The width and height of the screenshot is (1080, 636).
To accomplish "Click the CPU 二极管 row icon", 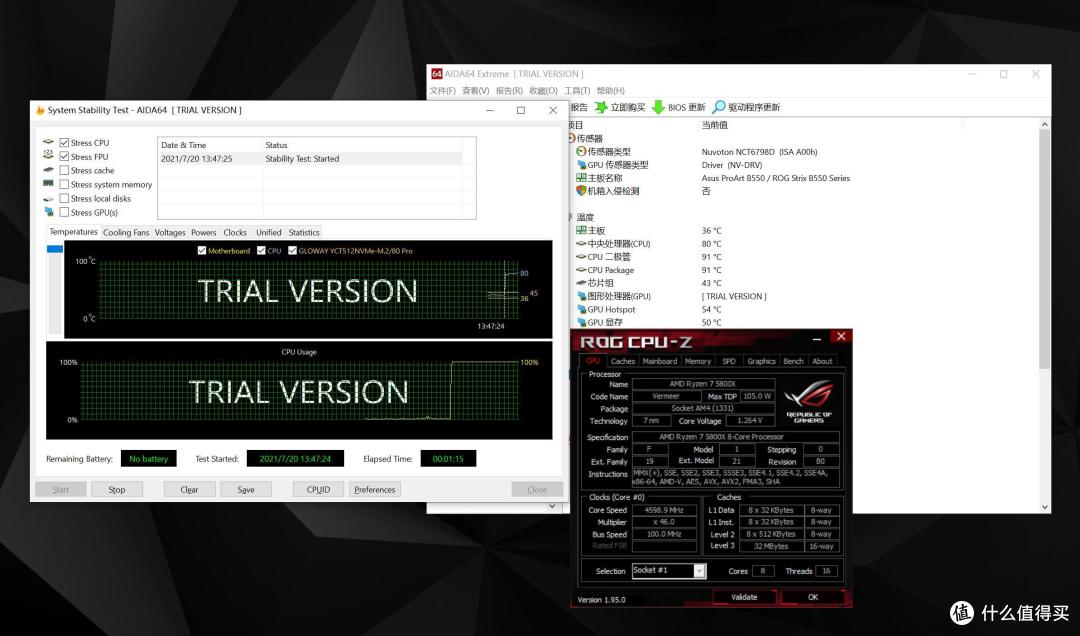I will (x=581, y=256).
